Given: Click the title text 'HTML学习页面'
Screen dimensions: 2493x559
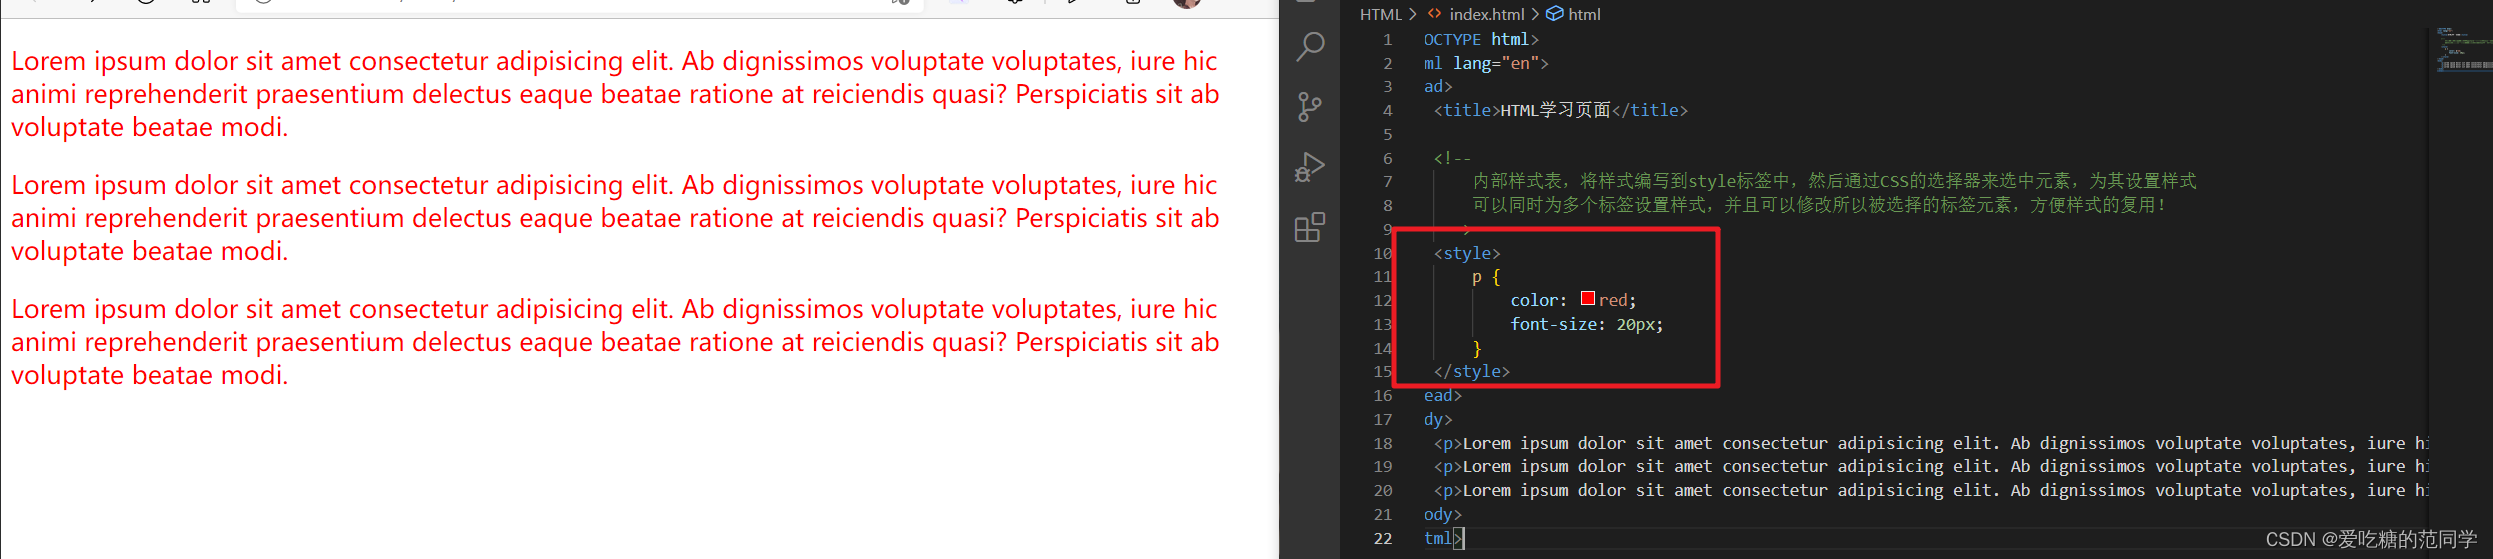Looking at the screenshot, I should click(1555, 110).
